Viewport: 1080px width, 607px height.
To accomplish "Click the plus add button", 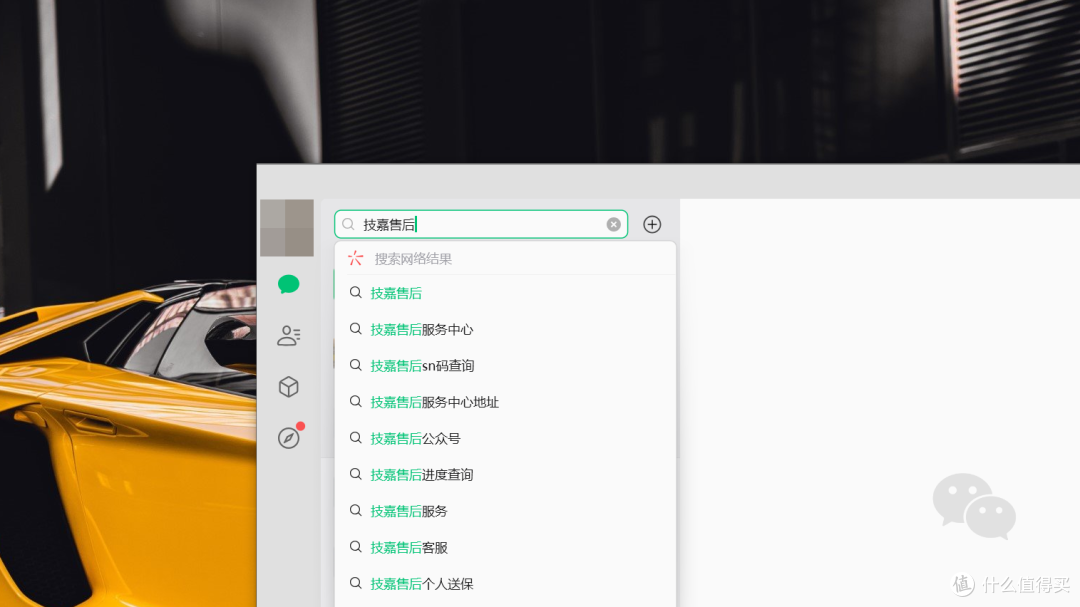I will click(652, 225).
